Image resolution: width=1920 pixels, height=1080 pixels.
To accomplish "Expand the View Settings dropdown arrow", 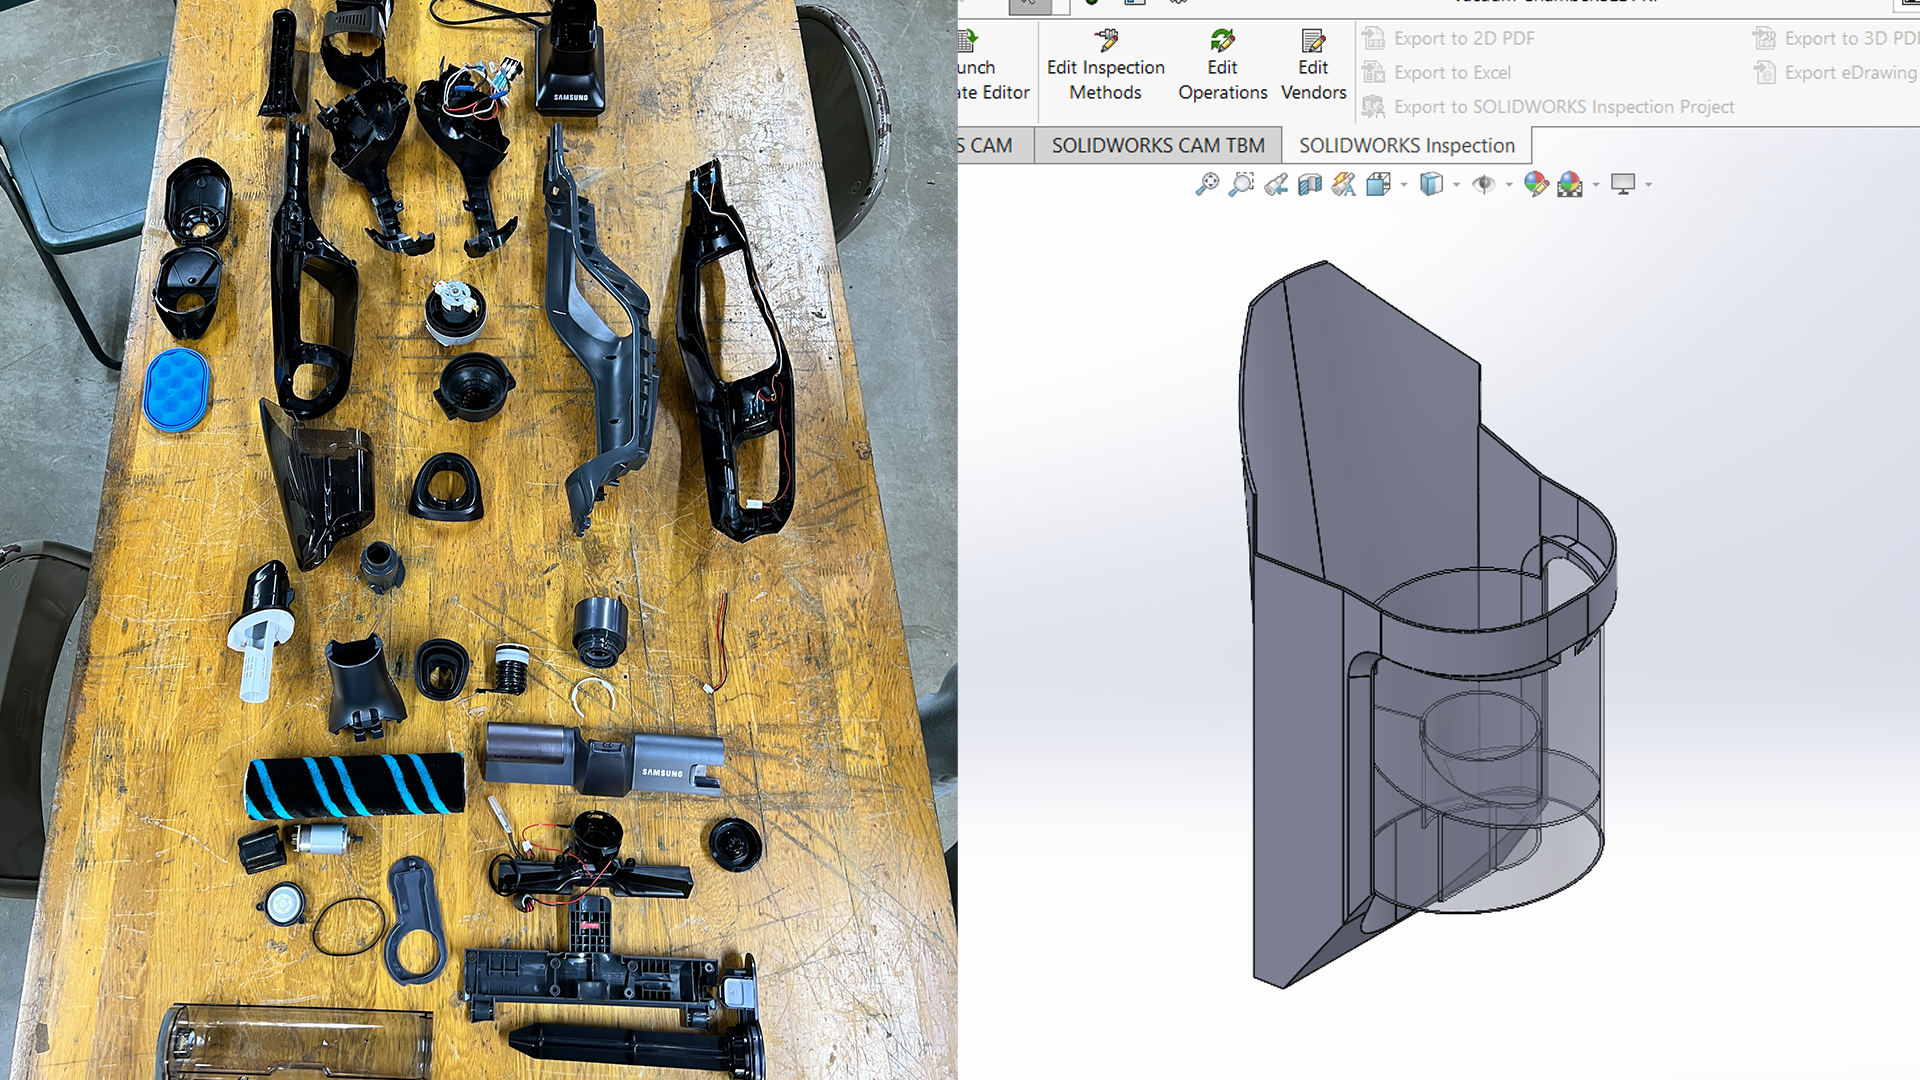I will (x=1648, y=185).
